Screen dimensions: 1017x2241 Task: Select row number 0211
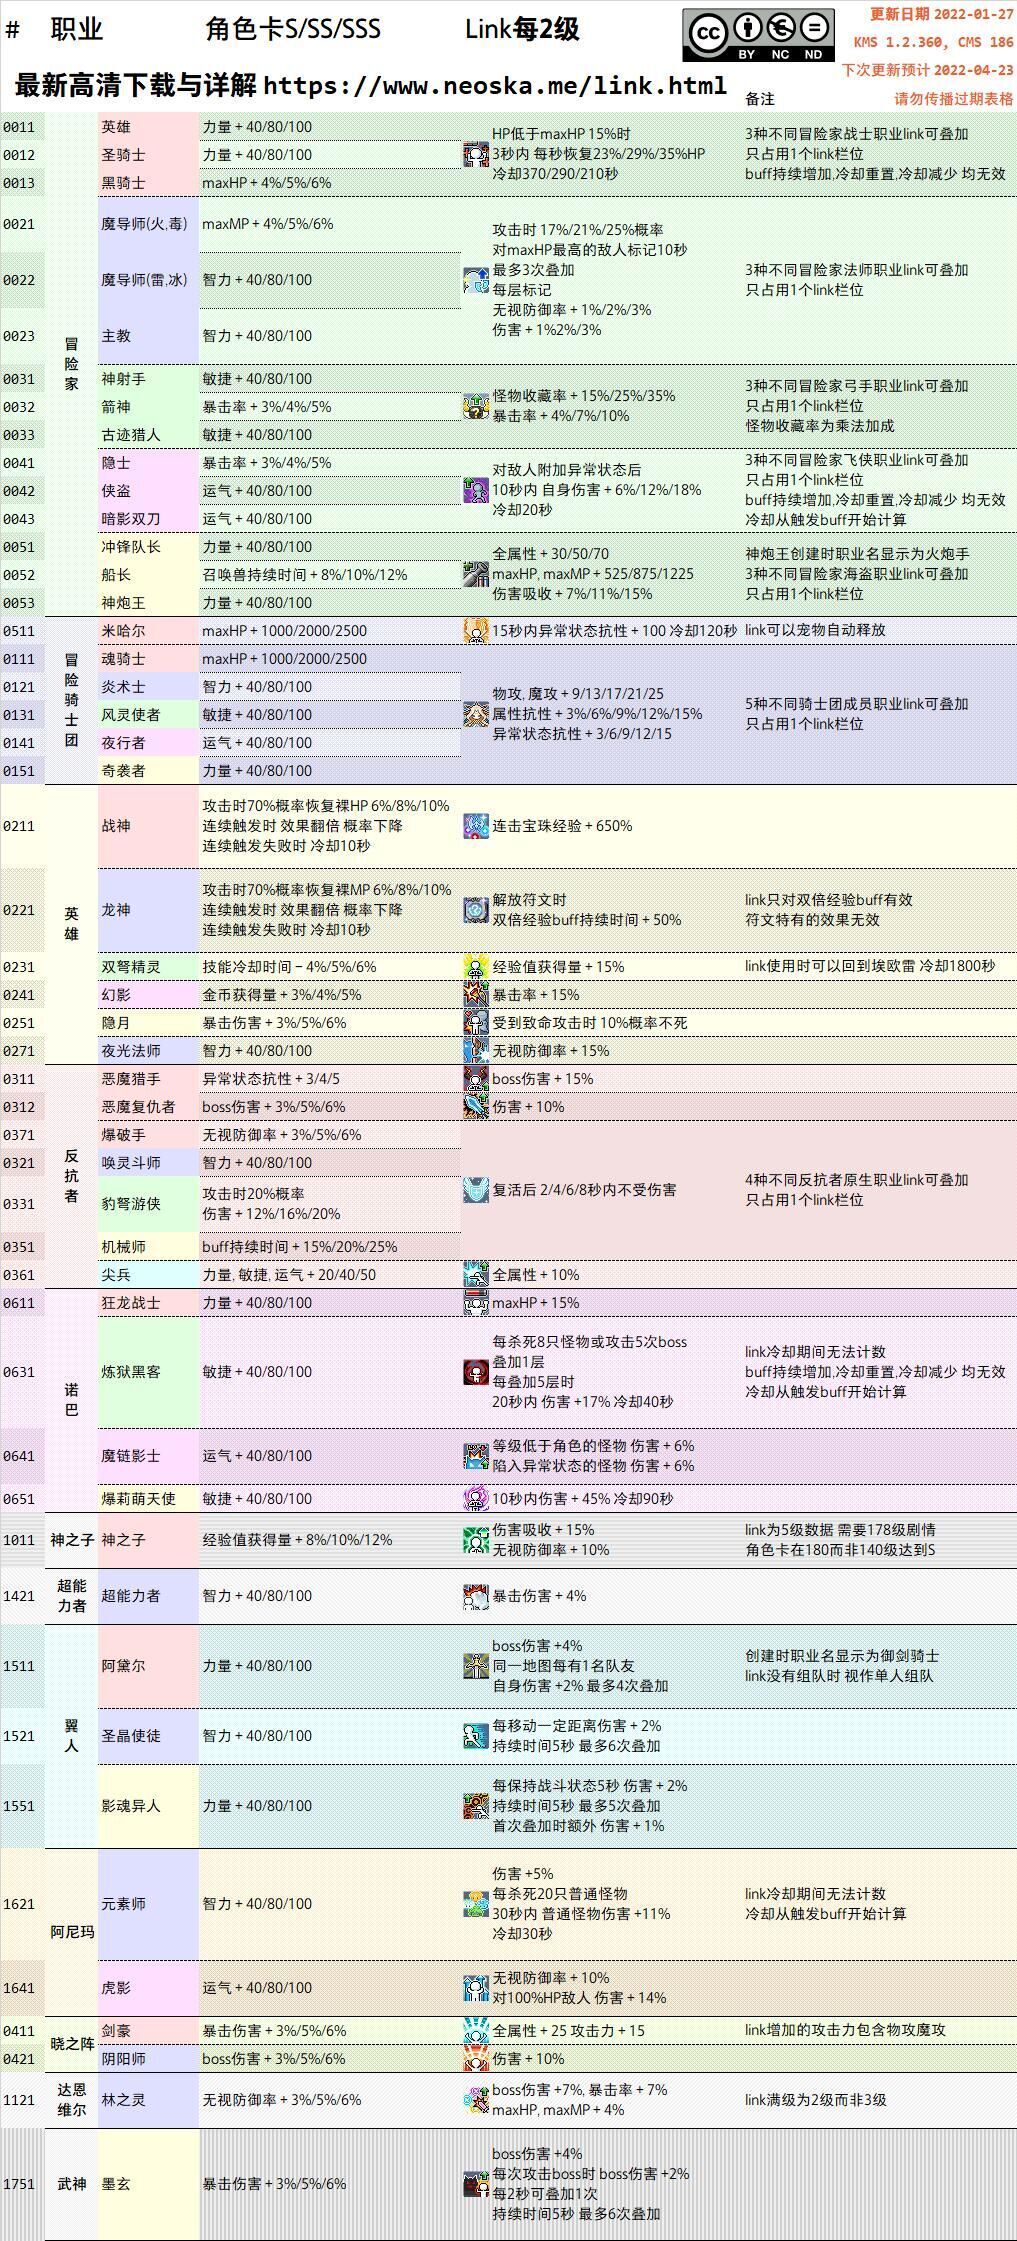click(x=19, y=826)
